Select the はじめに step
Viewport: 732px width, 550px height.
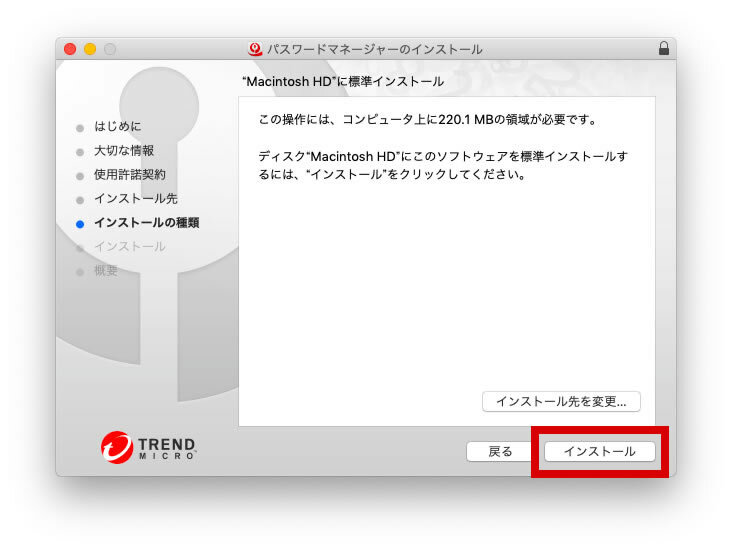(x=117, y=127)
